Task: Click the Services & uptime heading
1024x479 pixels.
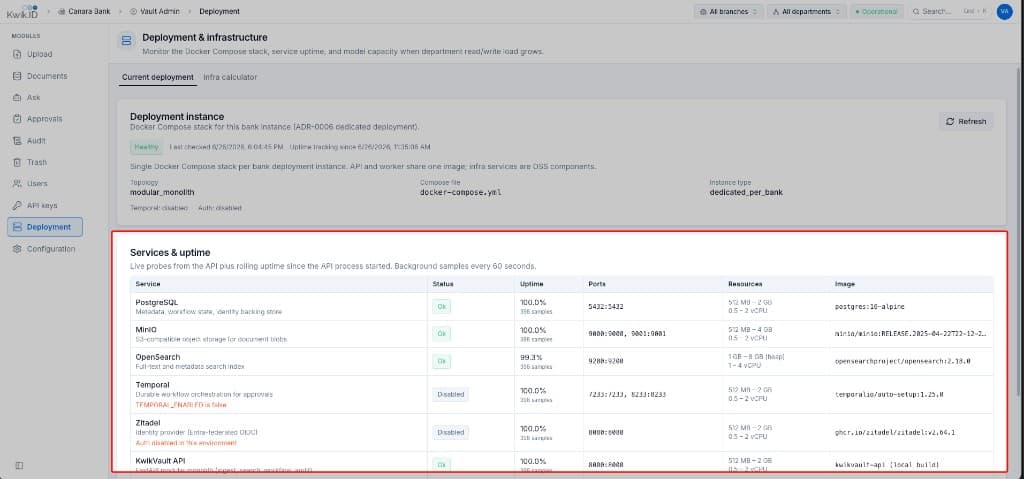Action: (x=170, y=252)
